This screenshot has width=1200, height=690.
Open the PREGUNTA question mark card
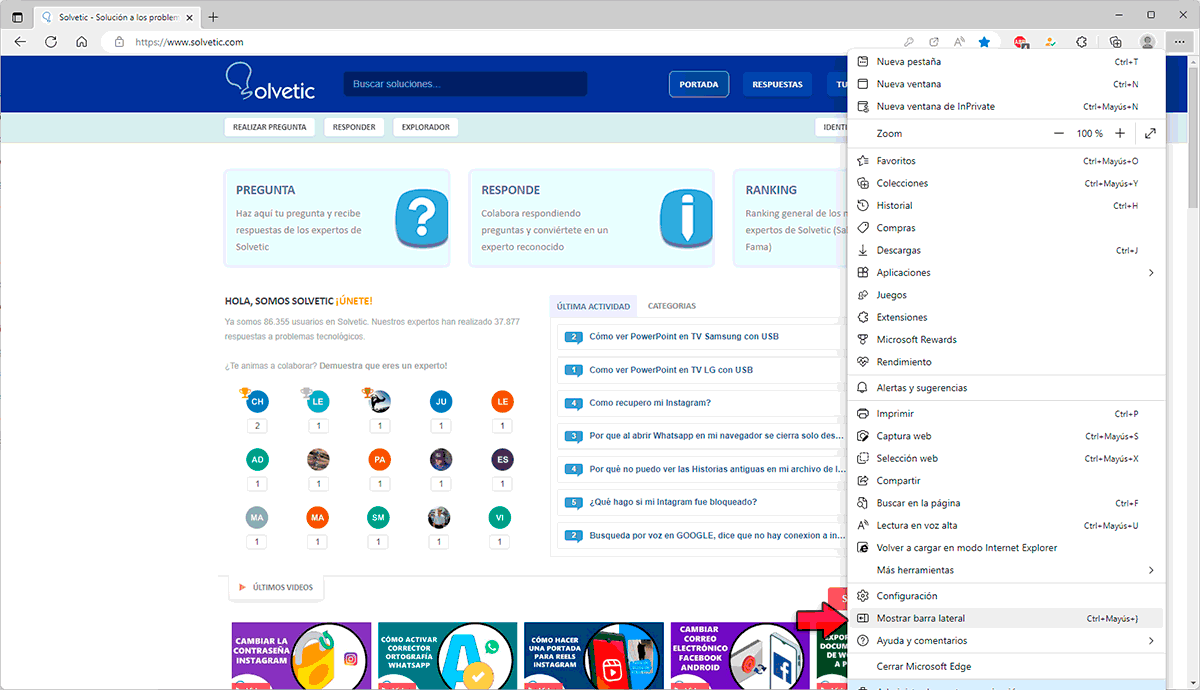pyautogui.click(x=337, y=218)
